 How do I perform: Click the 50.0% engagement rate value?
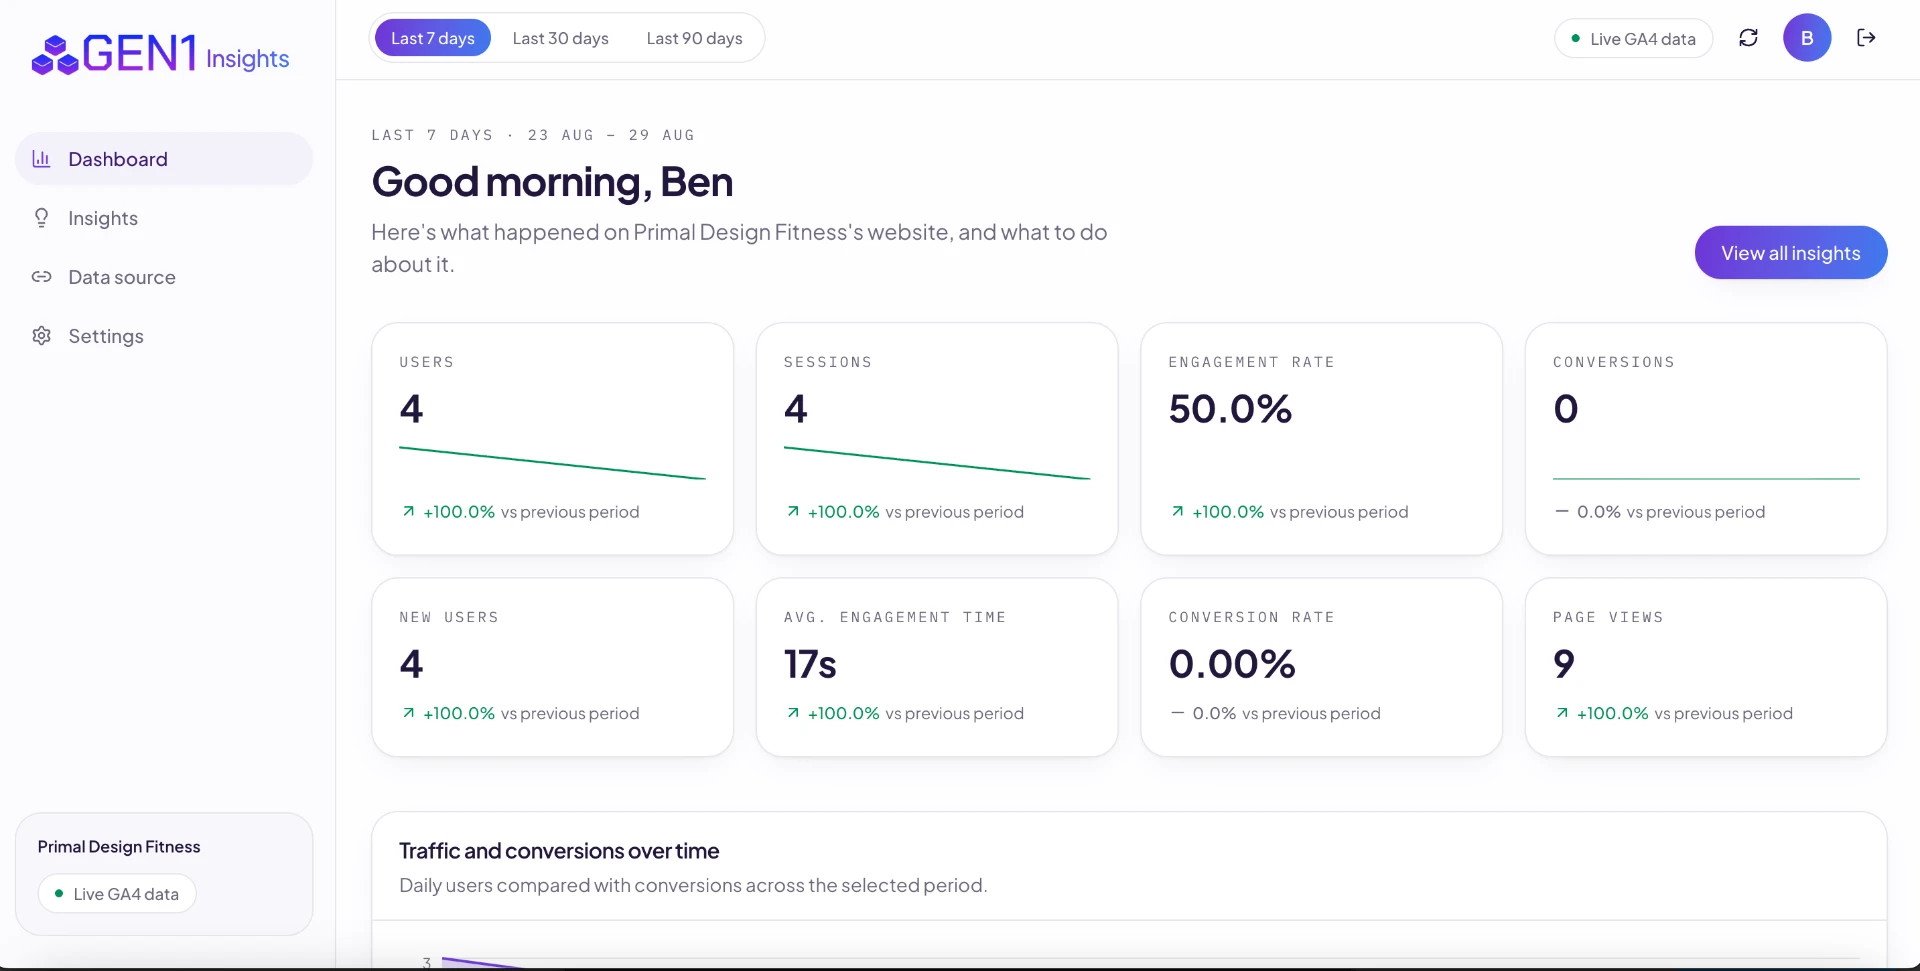pyautogui.click(x=1230, y=409)
